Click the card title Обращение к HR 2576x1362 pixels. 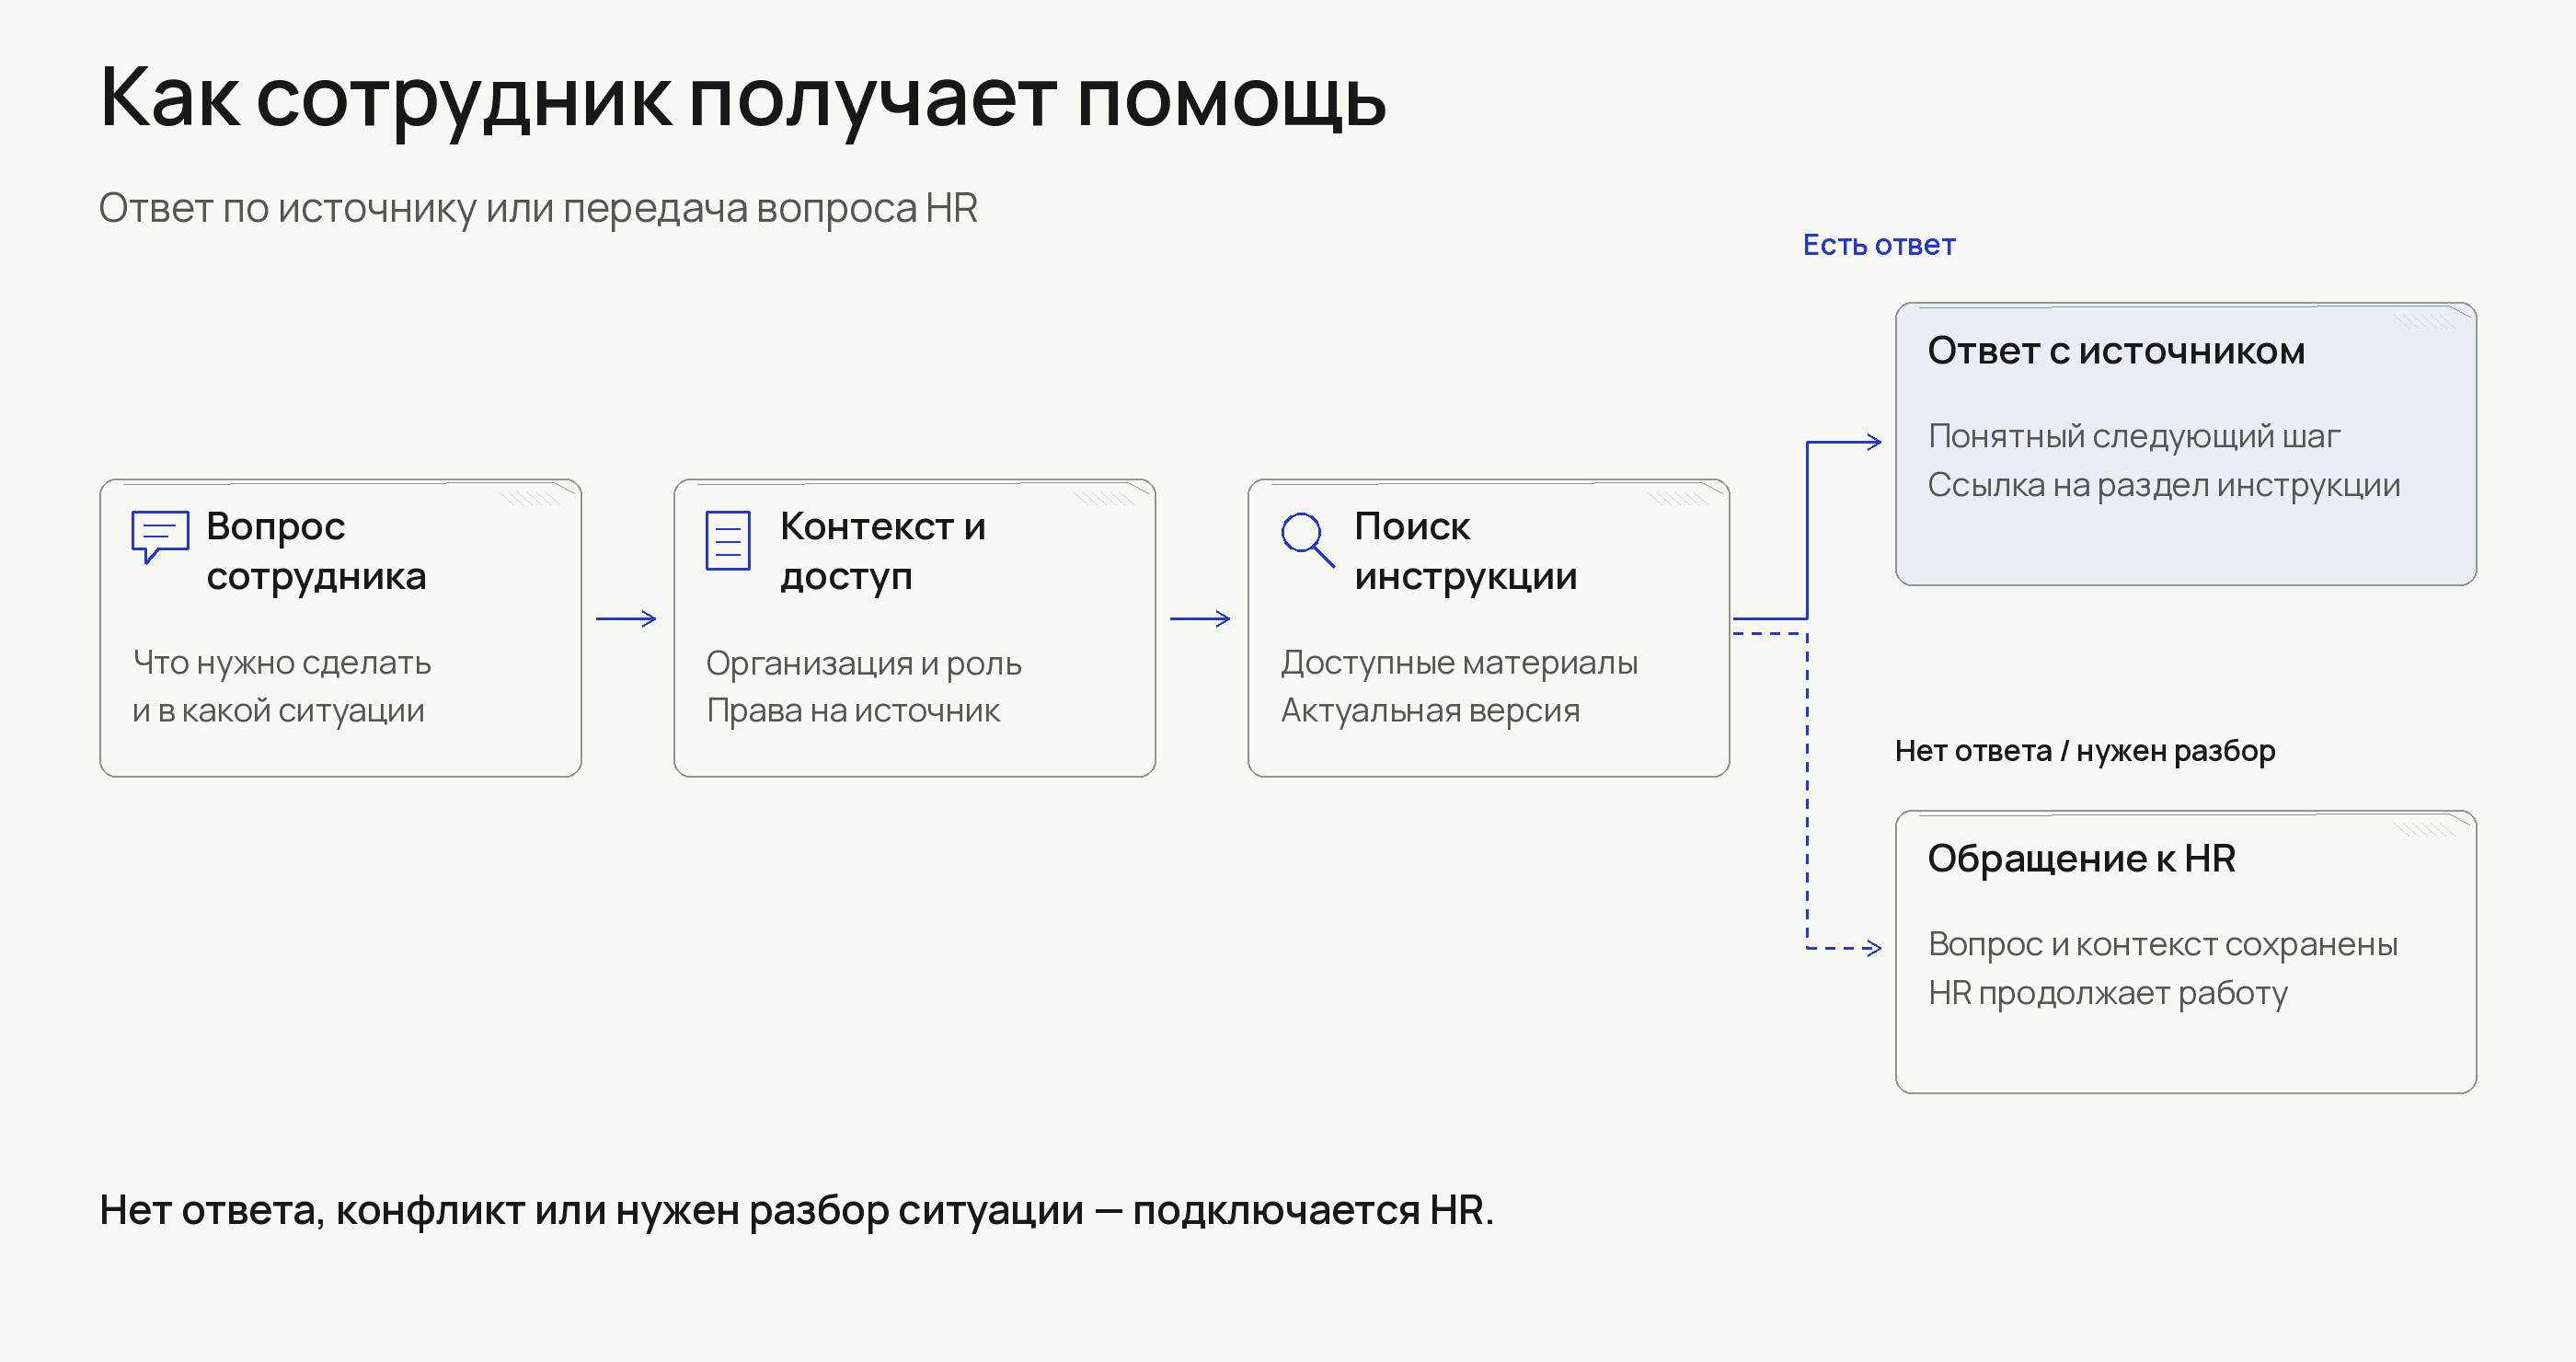click(2081, 859)
